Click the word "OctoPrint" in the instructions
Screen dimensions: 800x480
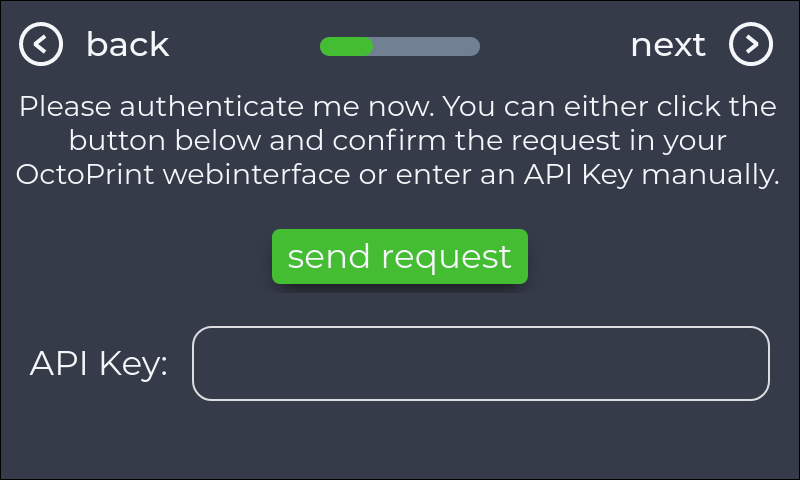pos(85,174)
